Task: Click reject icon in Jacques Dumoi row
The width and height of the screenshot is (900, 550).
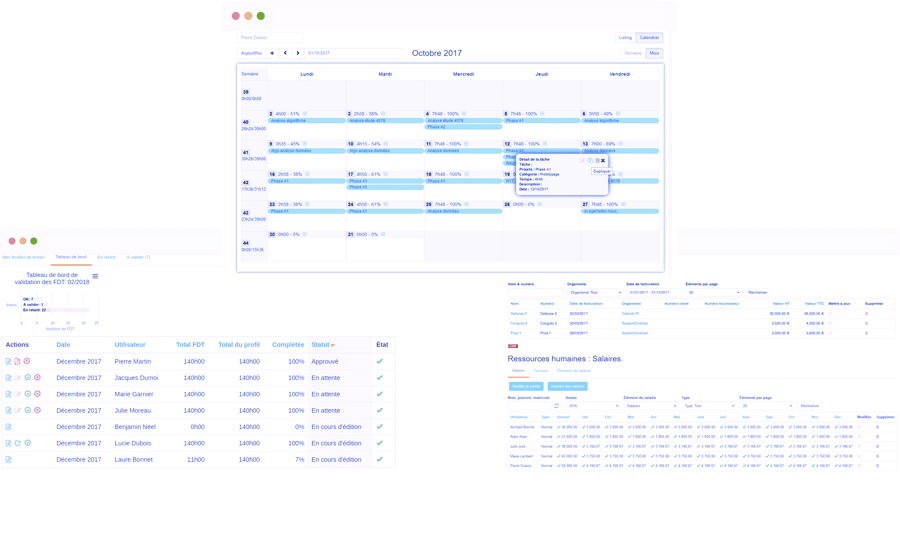Action: coord(37,378)
